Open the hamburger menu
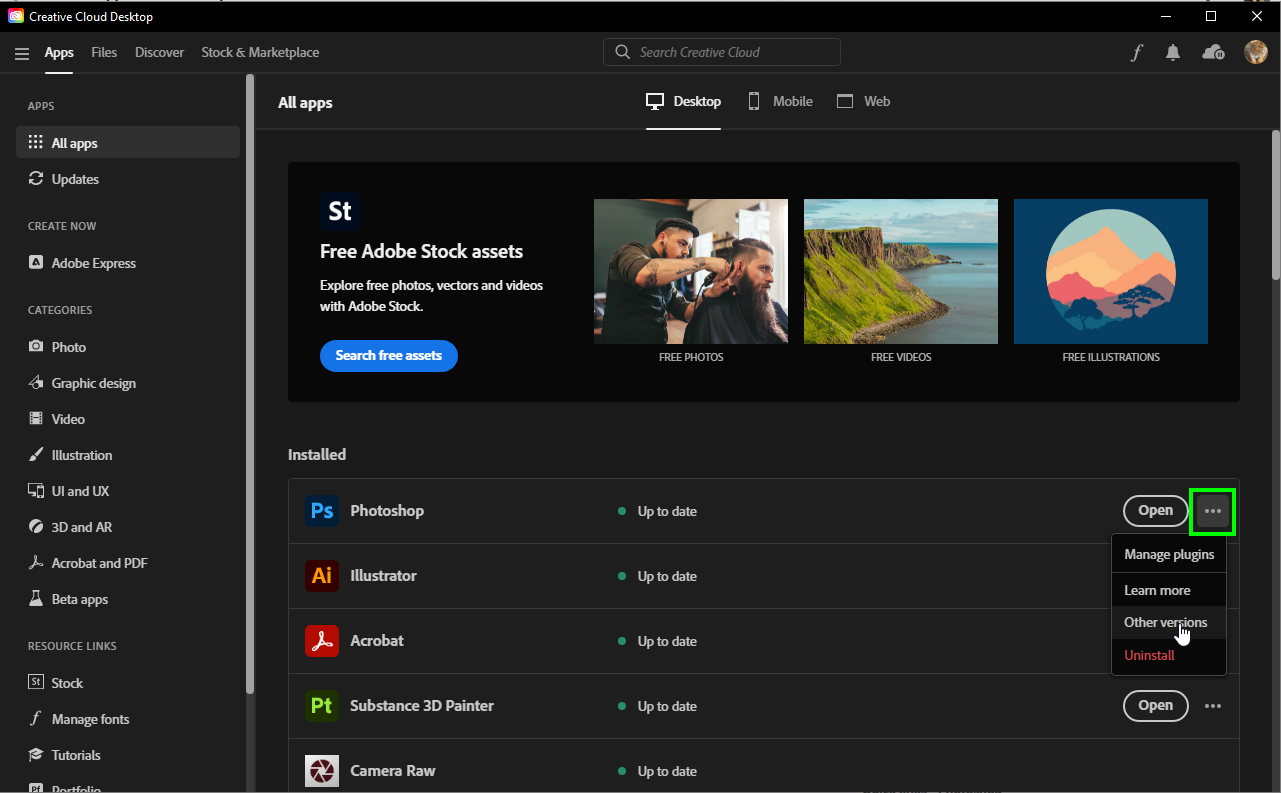1281x793 pixels. pyautogui.click(x=22, y=53)
